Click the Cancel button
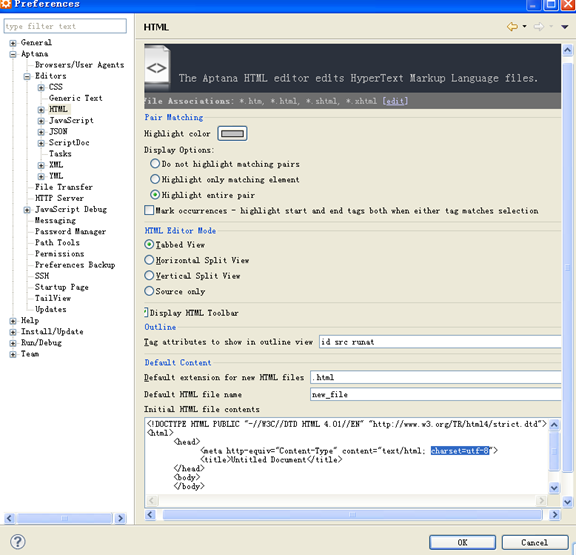The height and width of the screenshot is (555, 576). (x=534, y=543)
